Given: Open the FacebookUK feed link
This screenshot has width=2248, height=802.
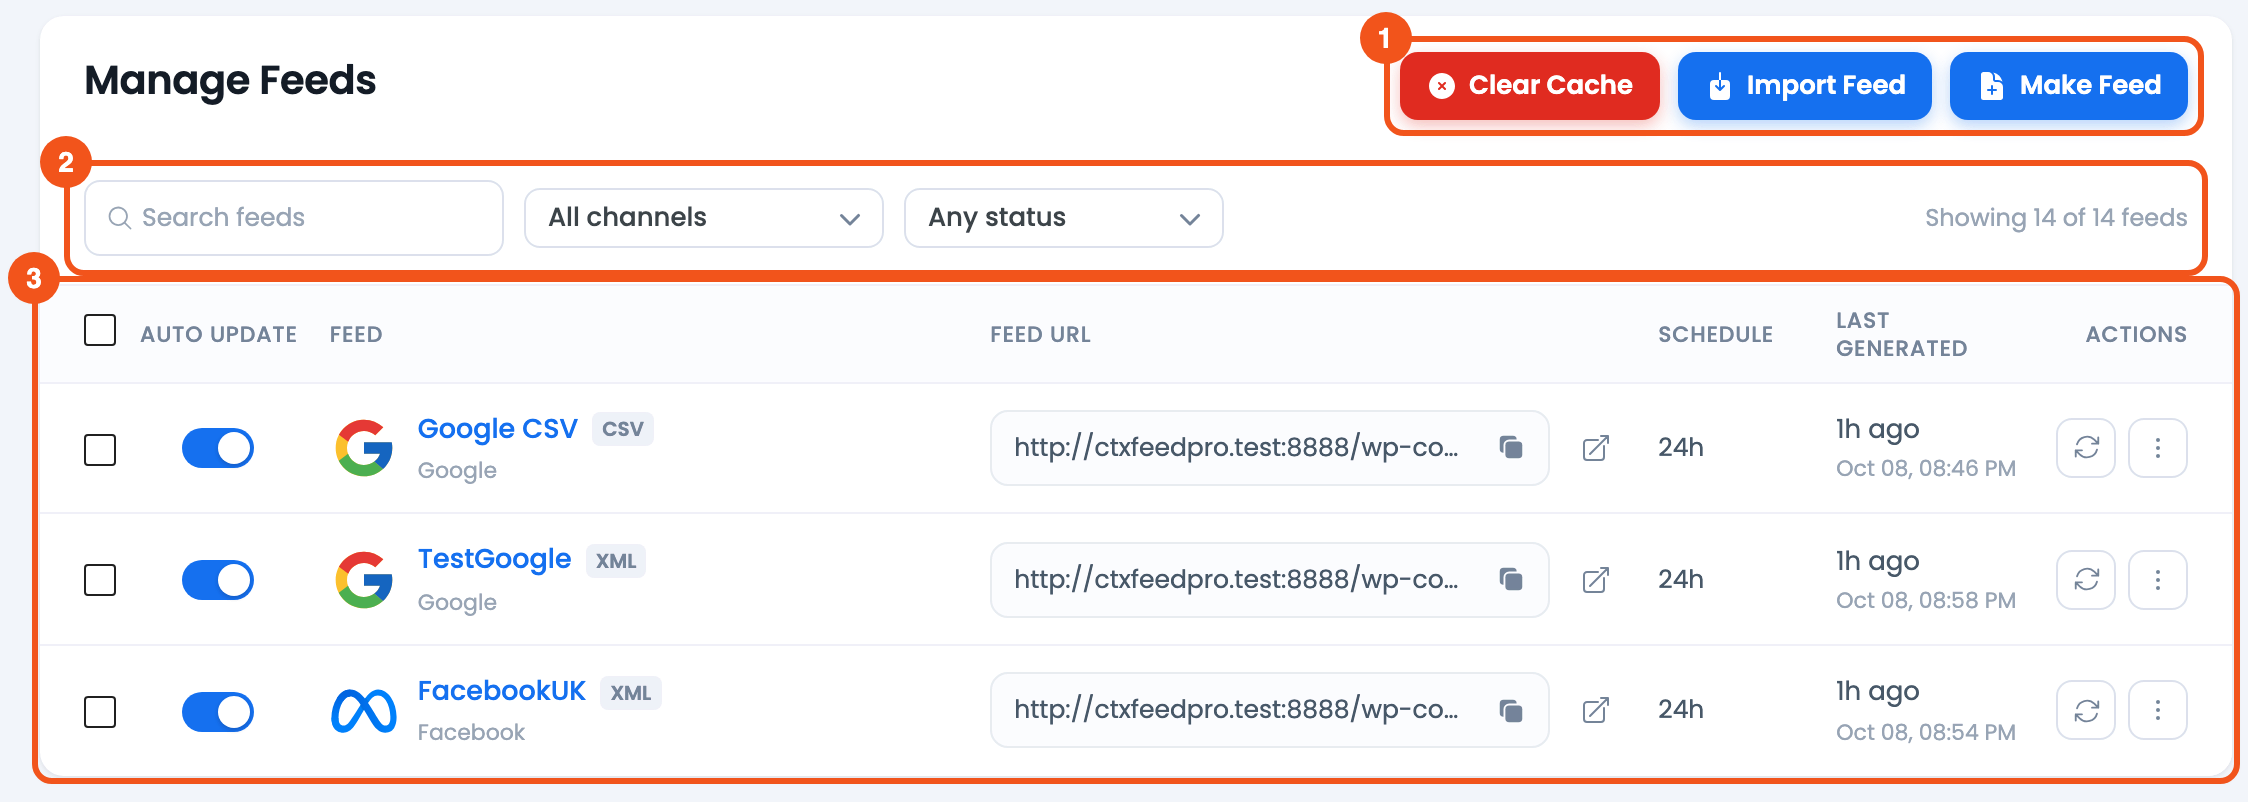Looking at the screenshot, I should [x=502, y=691].
